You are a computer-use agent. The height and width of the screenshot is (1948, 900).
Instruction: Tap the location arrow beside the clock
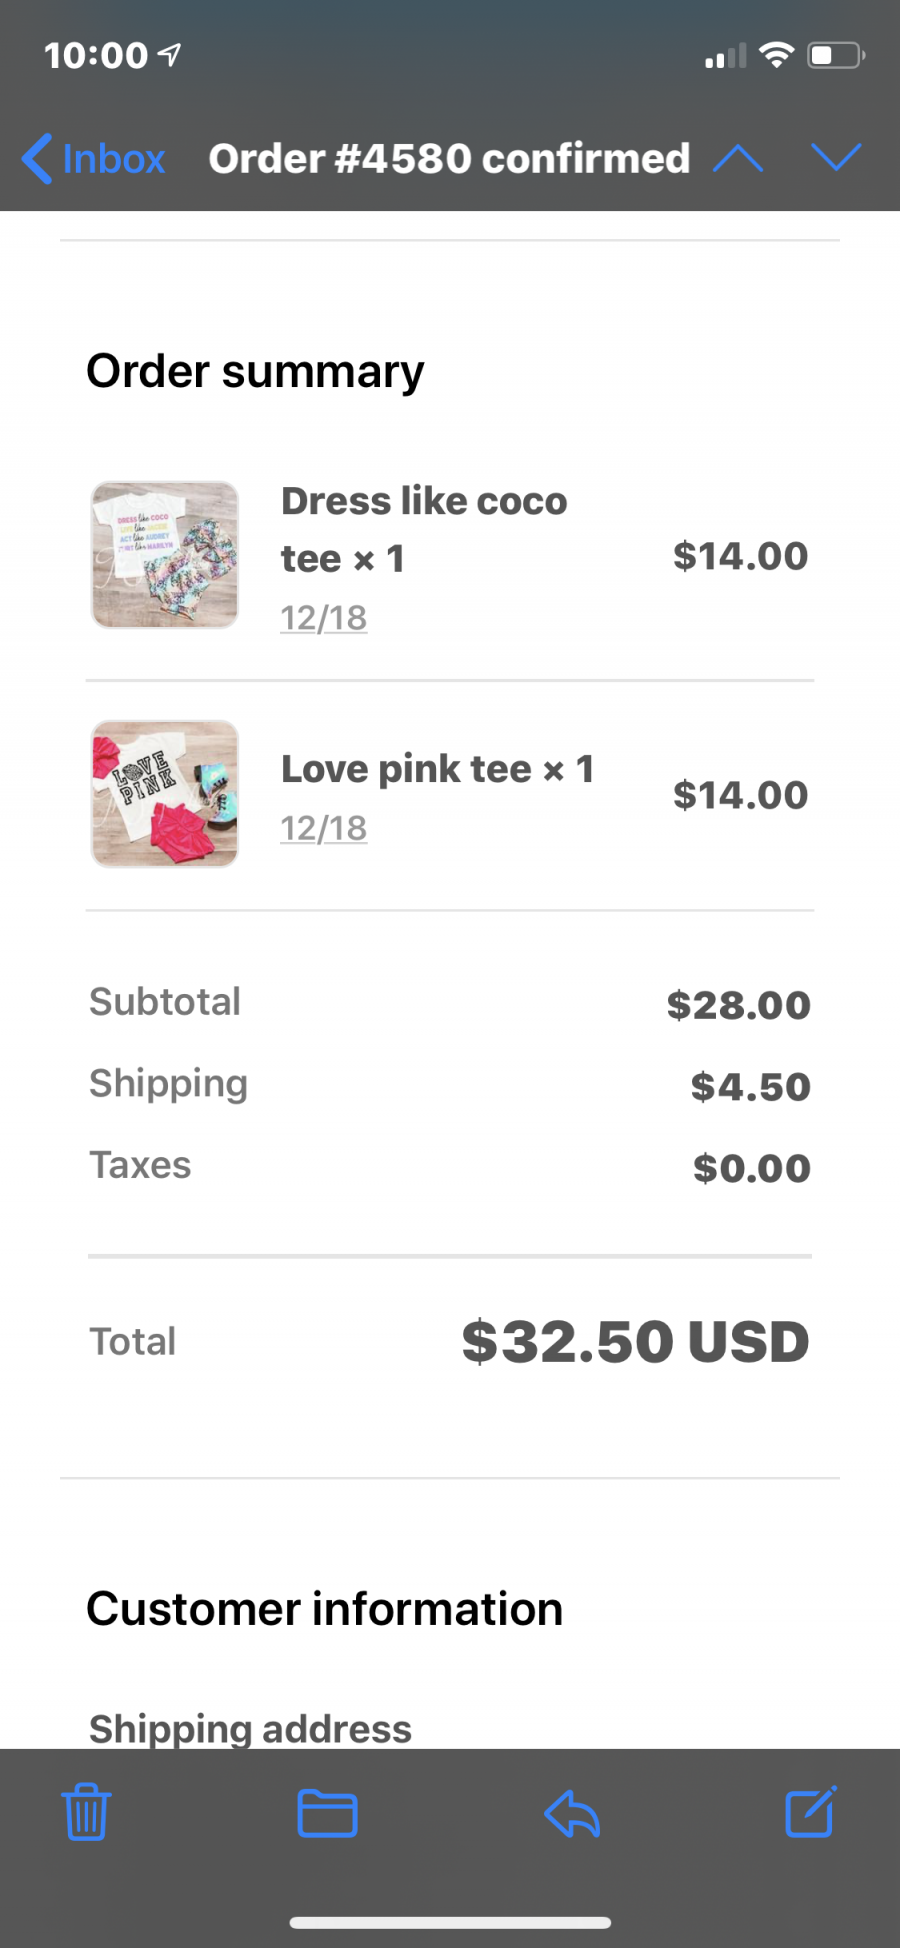(171, 55)
